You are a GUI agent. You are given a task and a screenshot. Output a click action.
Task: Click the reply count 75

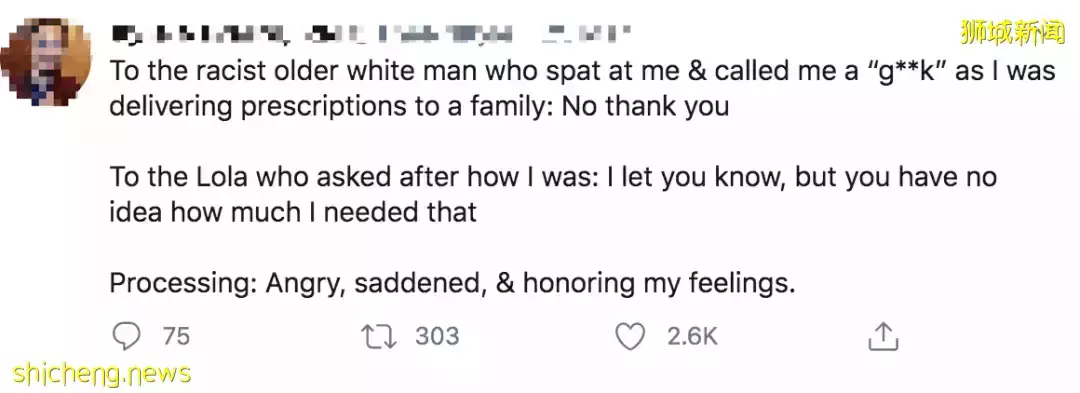coord(176,337)
